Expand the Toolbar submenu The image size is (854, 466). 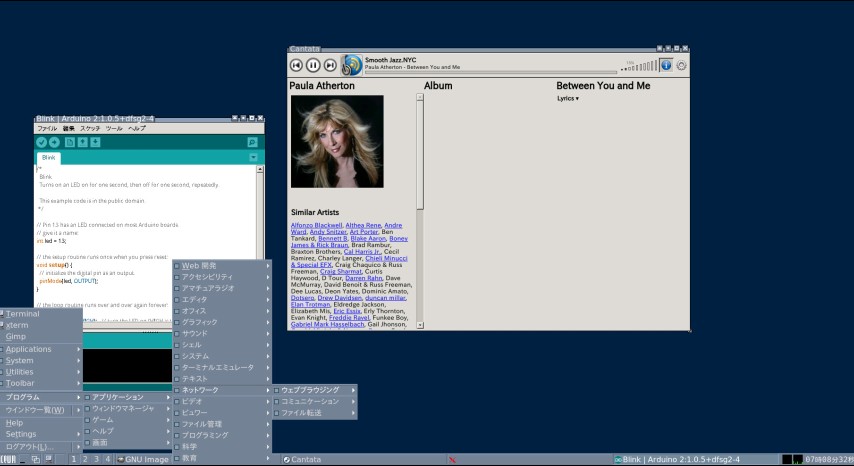point(41,383)
